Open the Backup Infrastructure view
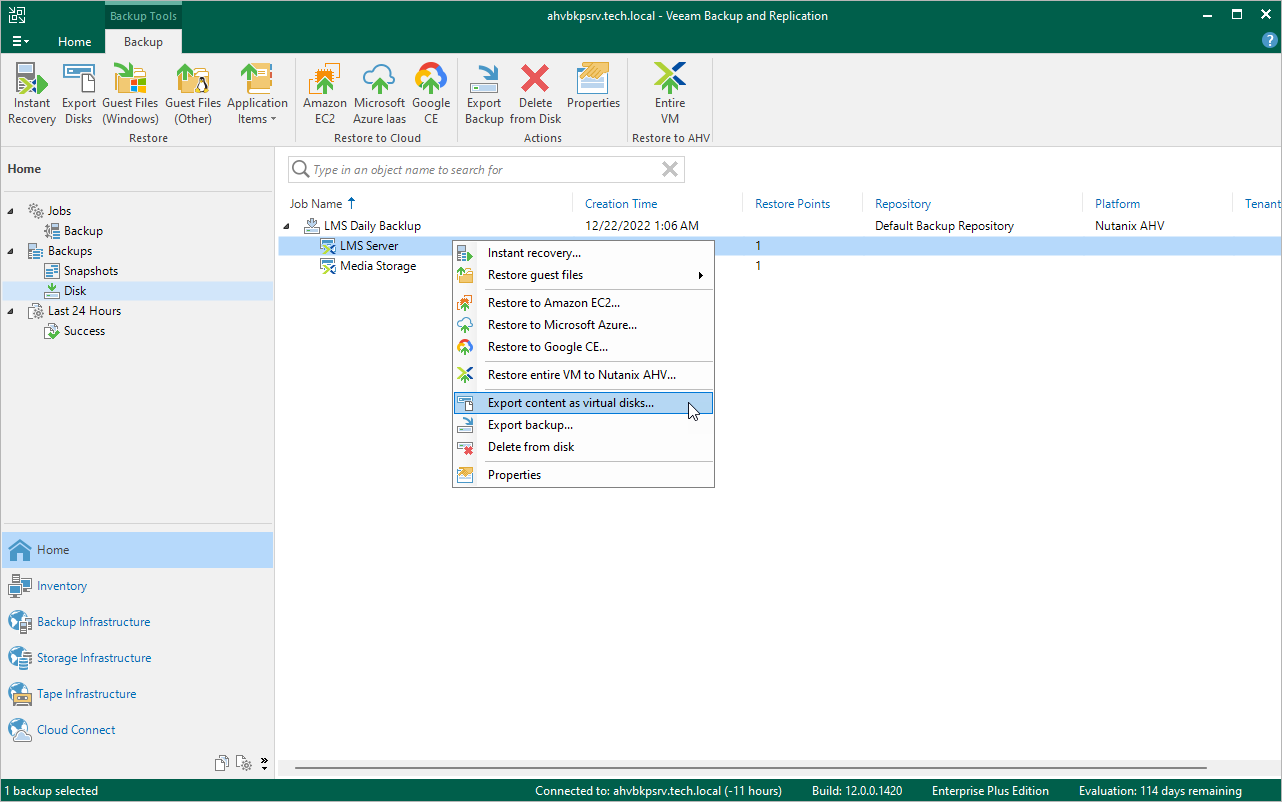This screenshot has height=802, width=1282. pyautogui.click(x=137, y=622)
